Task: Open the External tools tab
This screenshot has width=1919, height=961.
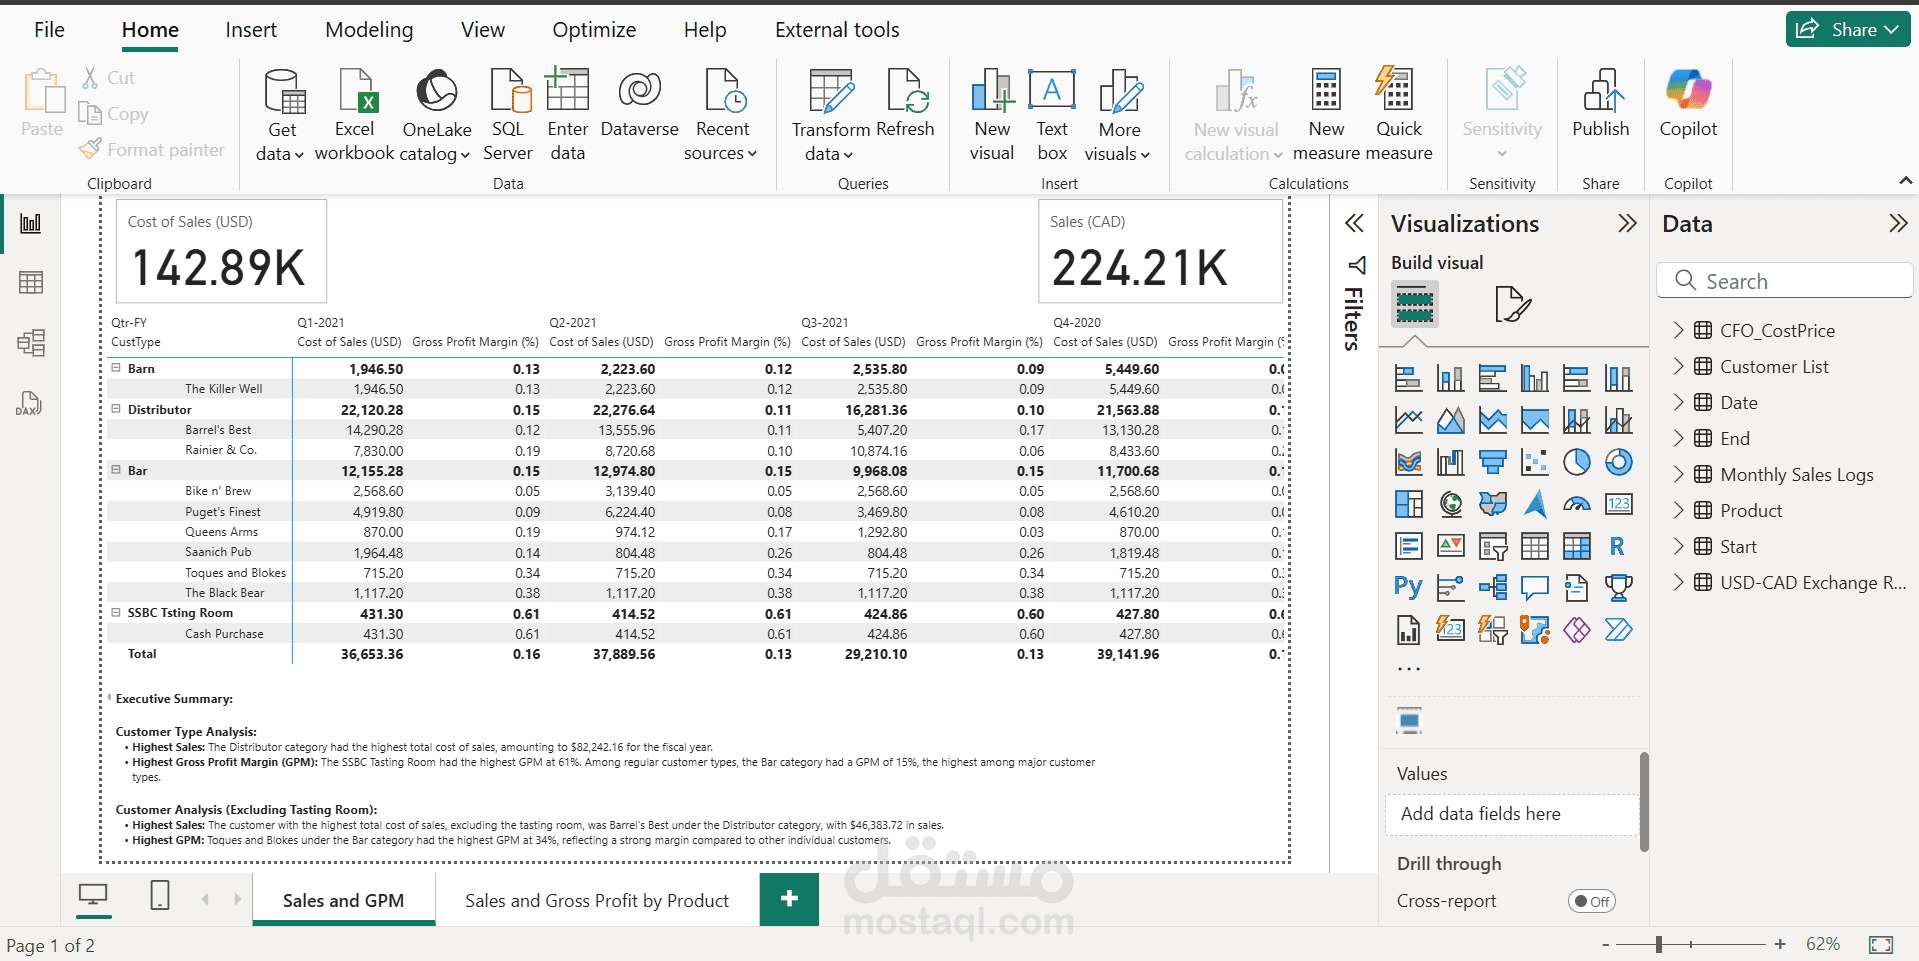Action: 837,30
